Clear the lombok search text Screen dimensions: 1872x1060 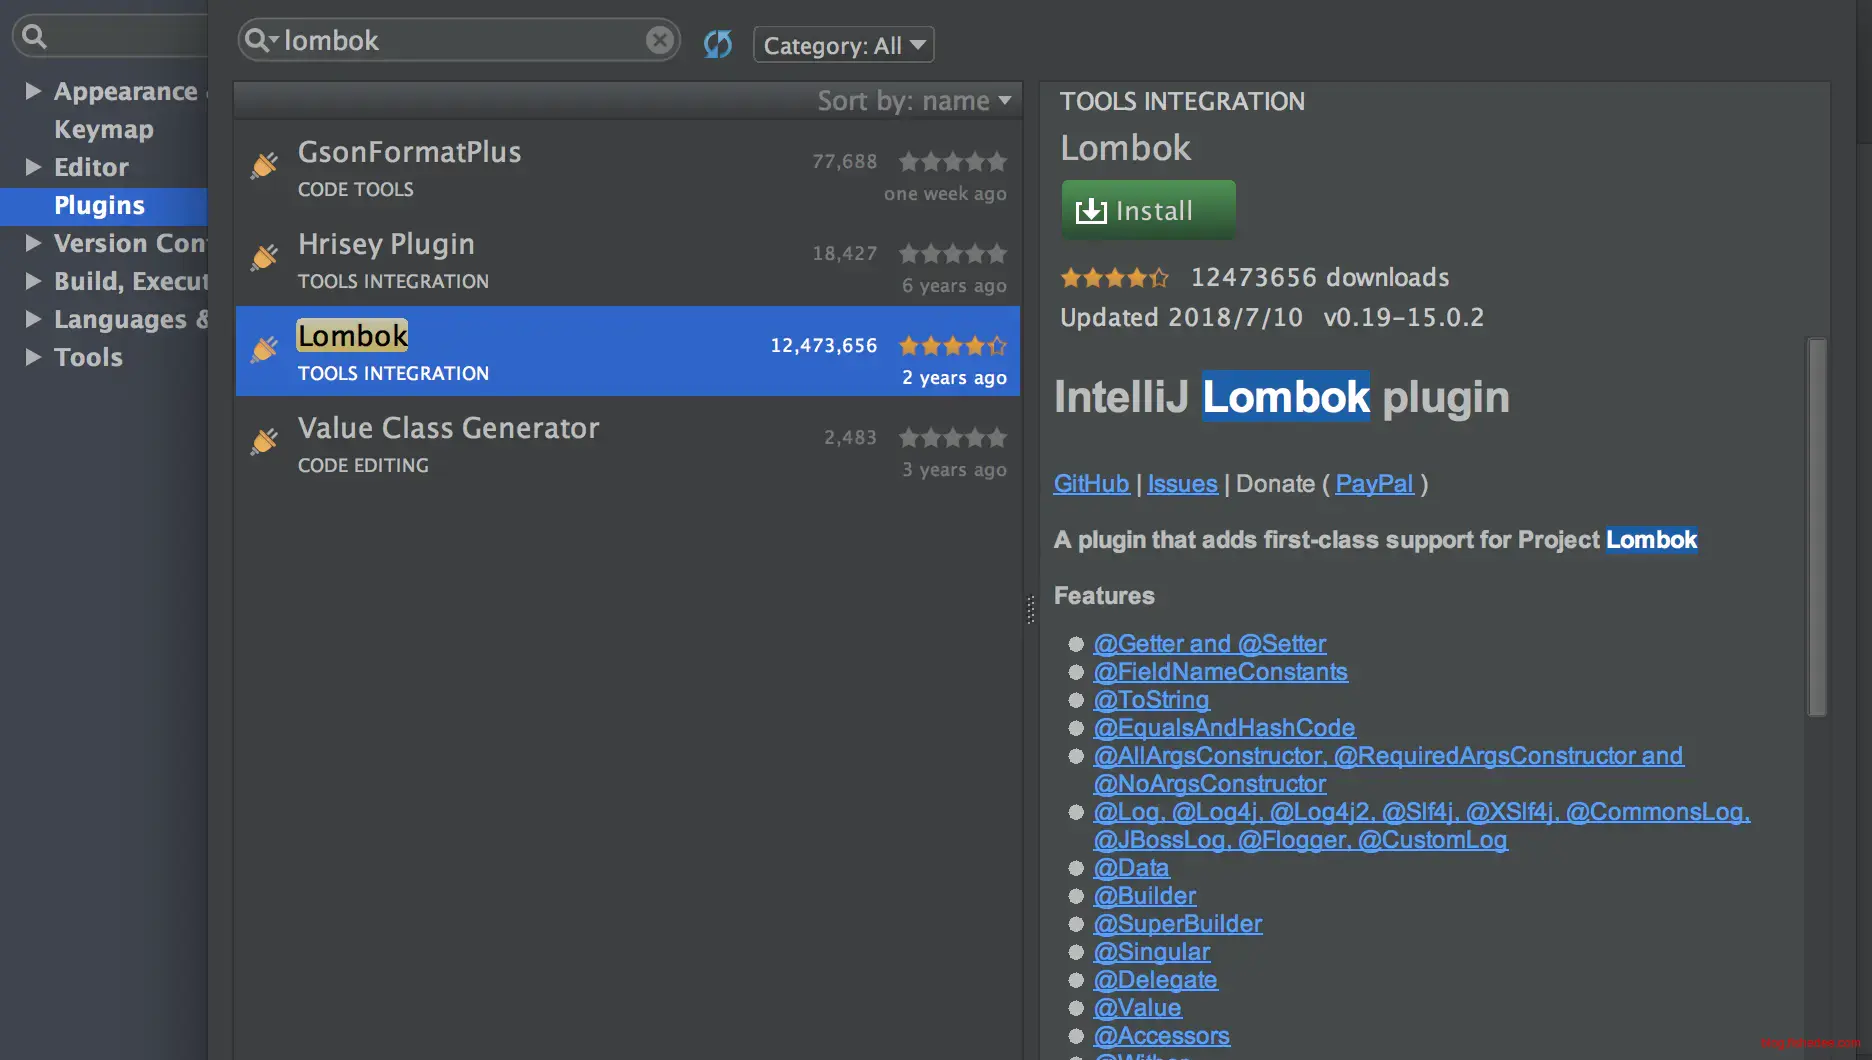click(659, 40)
